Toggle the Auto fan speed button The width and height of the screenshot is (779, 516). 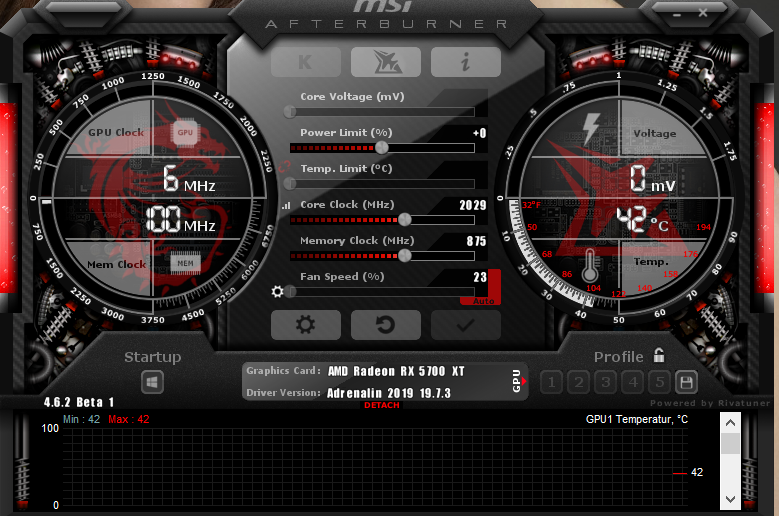[x=483, y=301]
